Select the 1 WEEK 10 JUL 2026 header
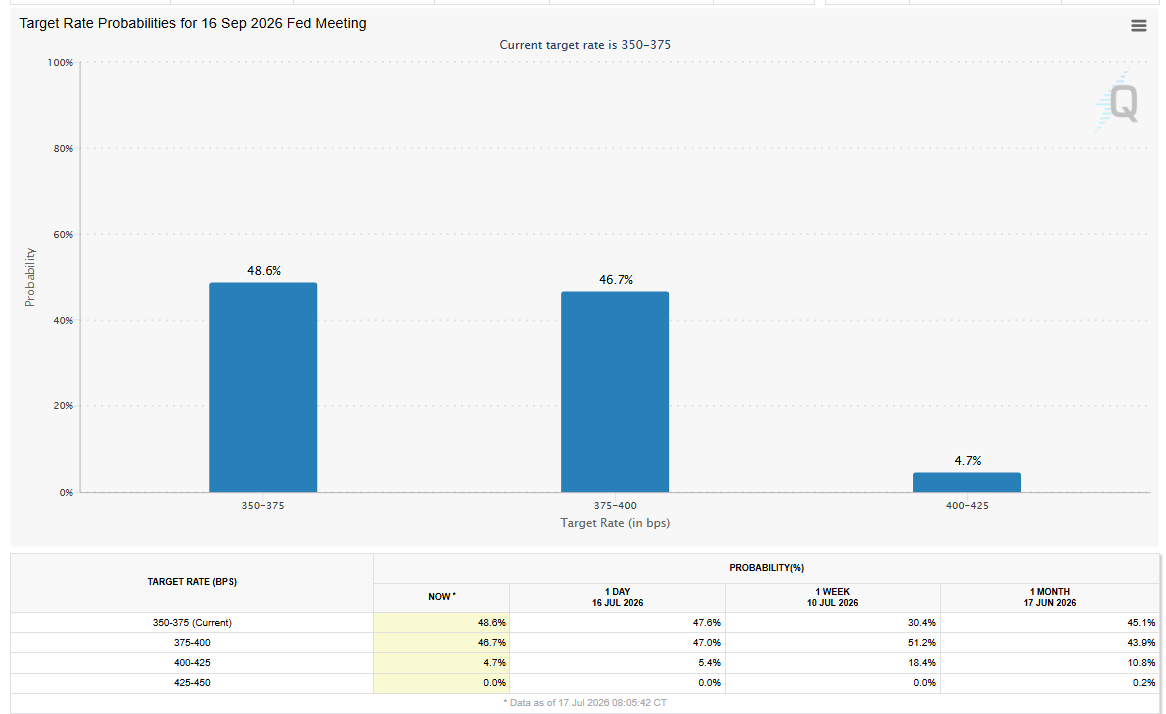Screen dimensions: 1166x714 click(832, 597)
